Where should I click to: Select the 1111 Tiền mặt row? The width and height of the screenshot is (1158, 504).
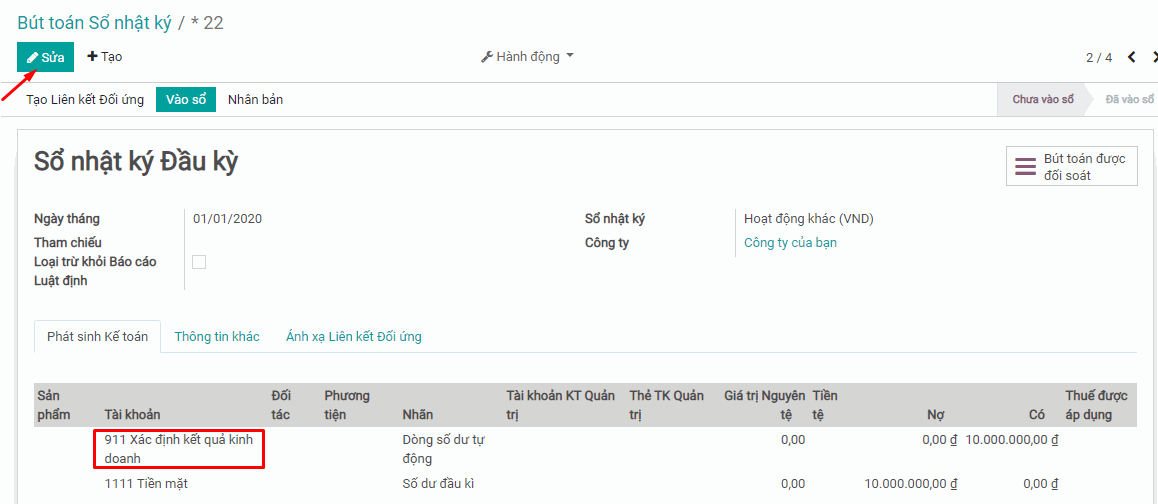(x=146, y=484)
